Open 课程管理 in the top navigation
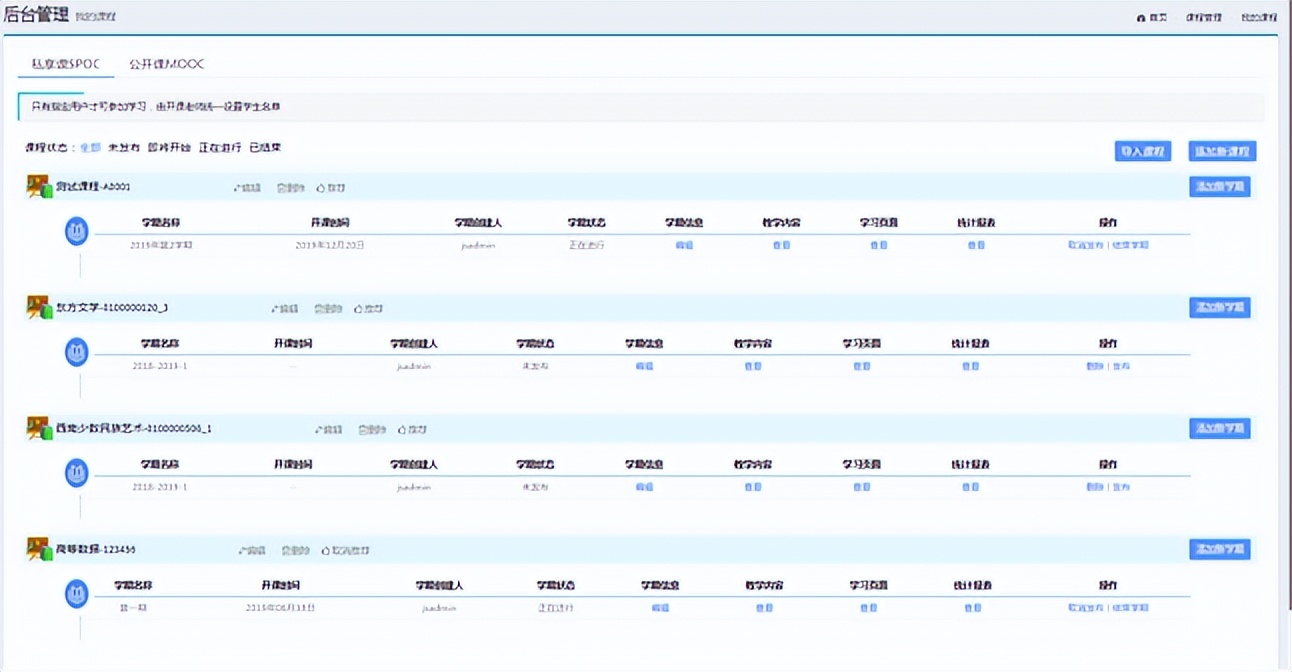The height and width of the screenshot is (672, 1292). (1204, 18)
